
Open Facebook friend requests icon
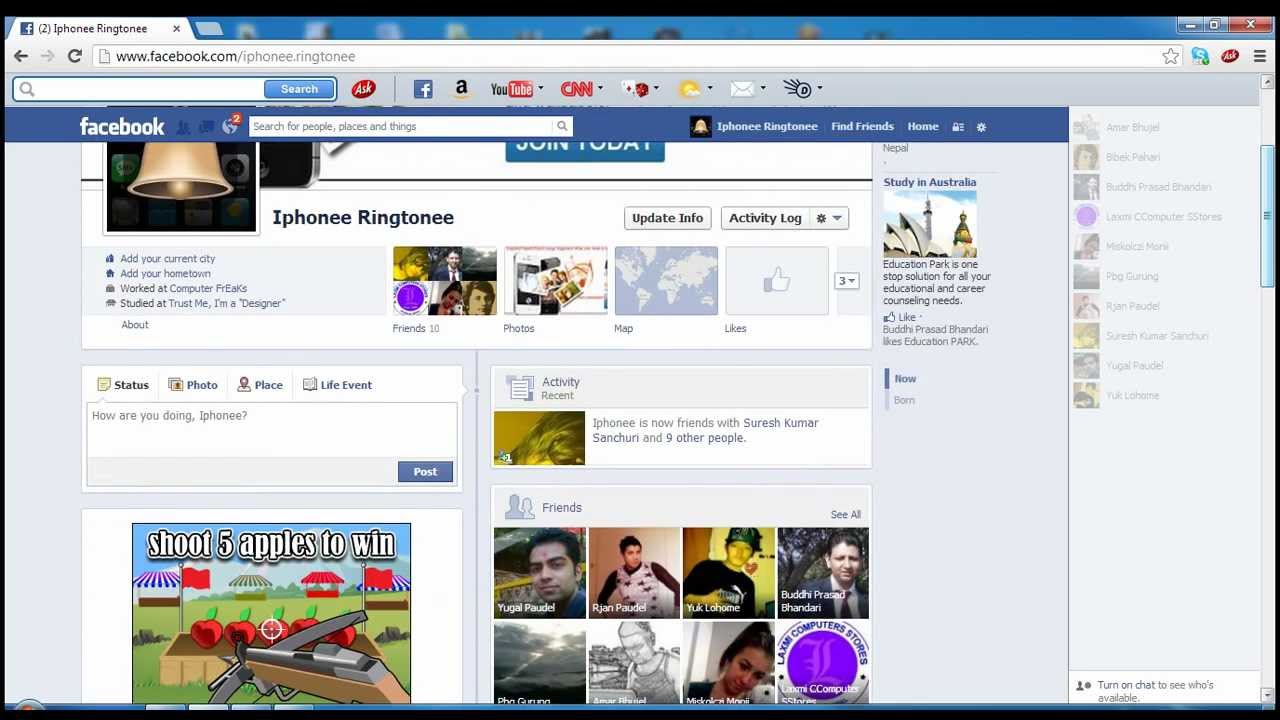[183, 127]
